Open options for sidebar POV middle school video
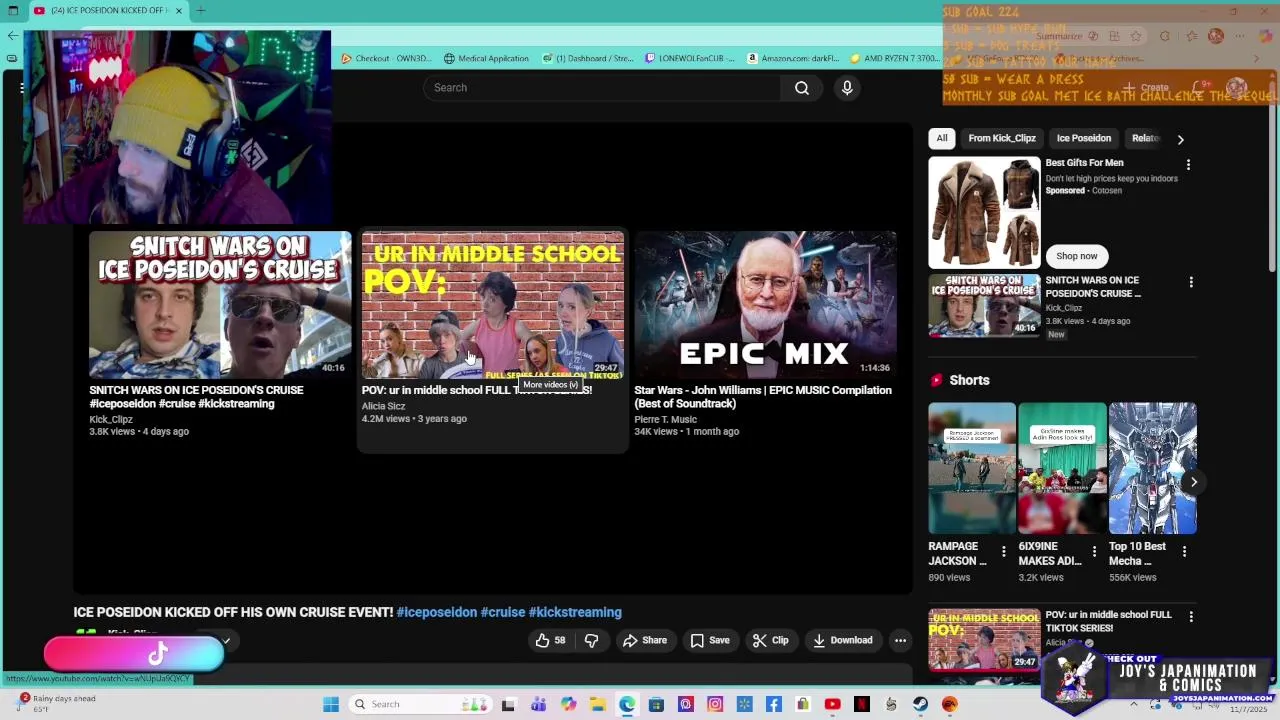The image size is (1280, 720). pyautogui.click(x=1190, y=617)
